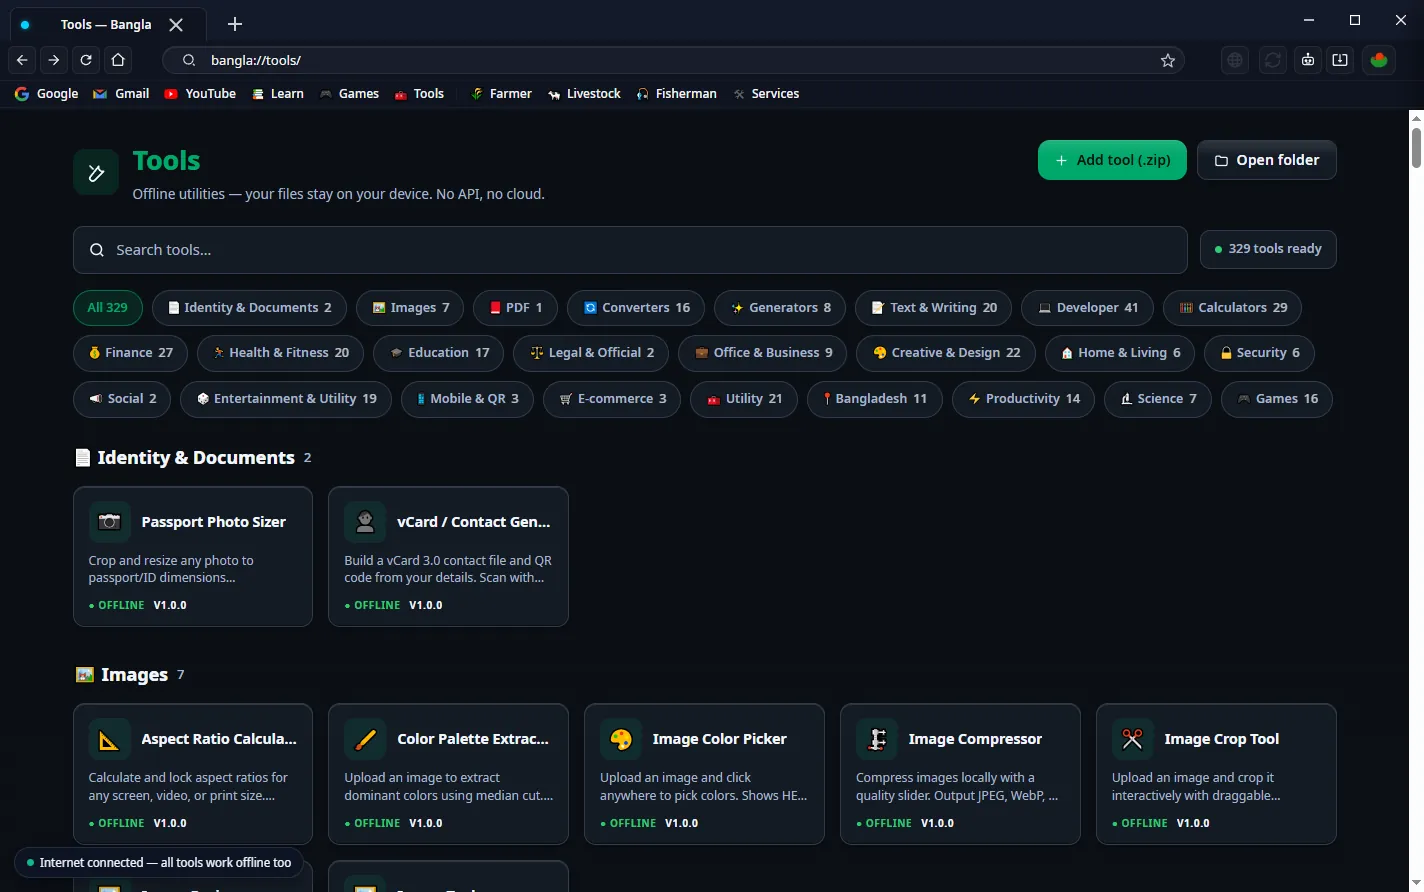Filter by Creative & Design category
Viewport: 1424px width, 892px height.
(946, 353)
